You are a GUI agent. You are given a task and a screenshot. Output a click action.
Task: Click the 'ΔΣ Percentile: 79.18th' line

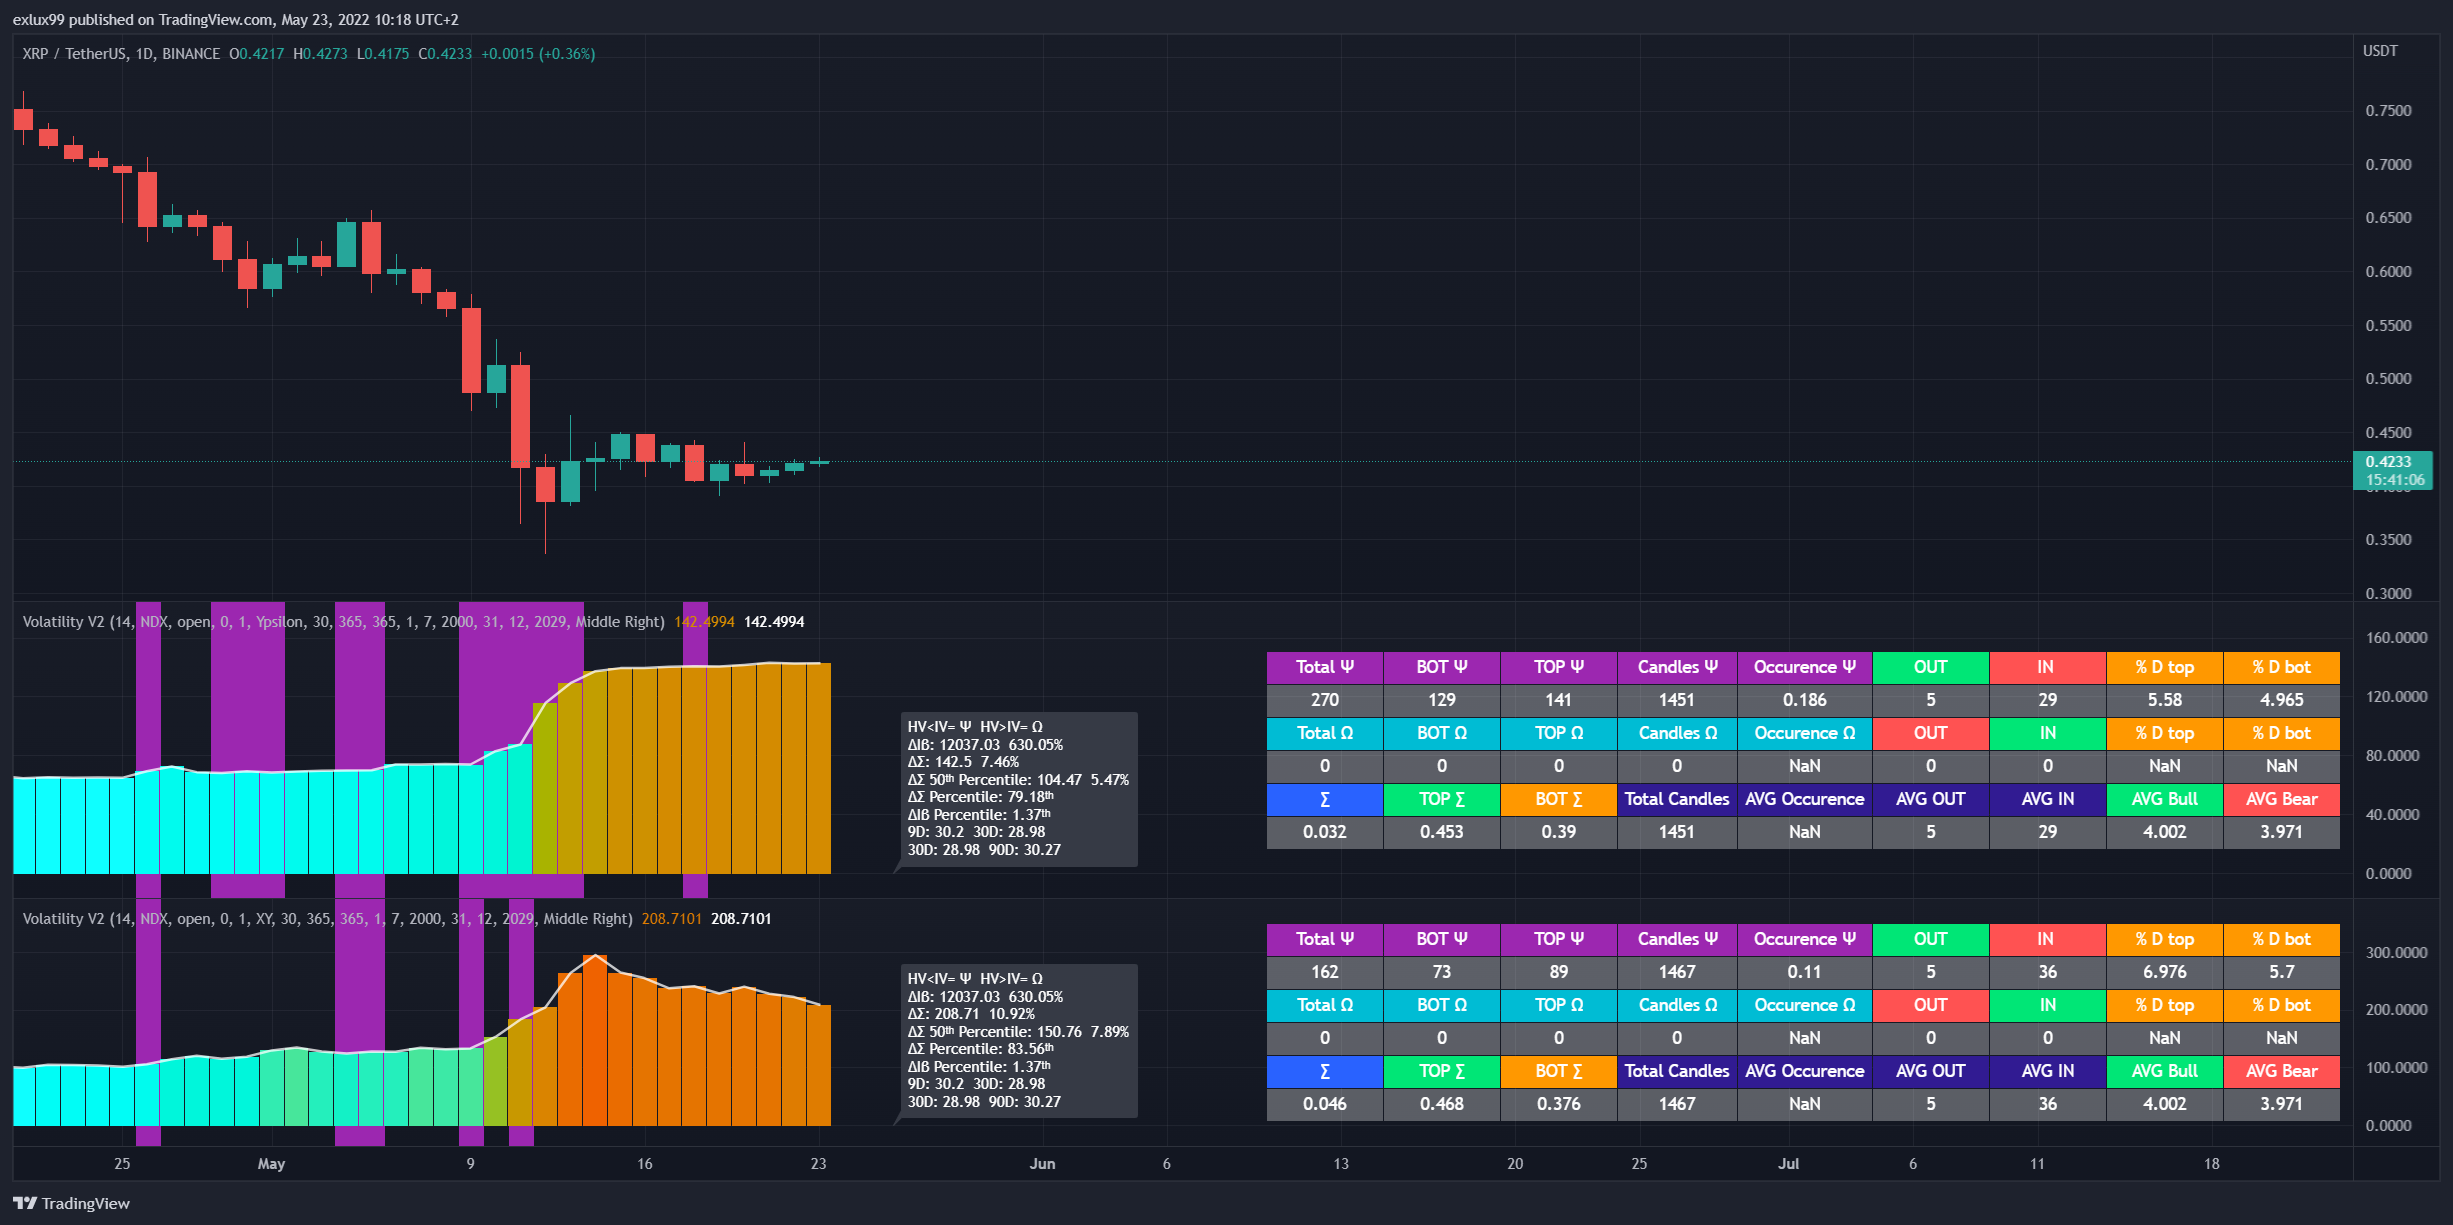(x=981, y=797)
